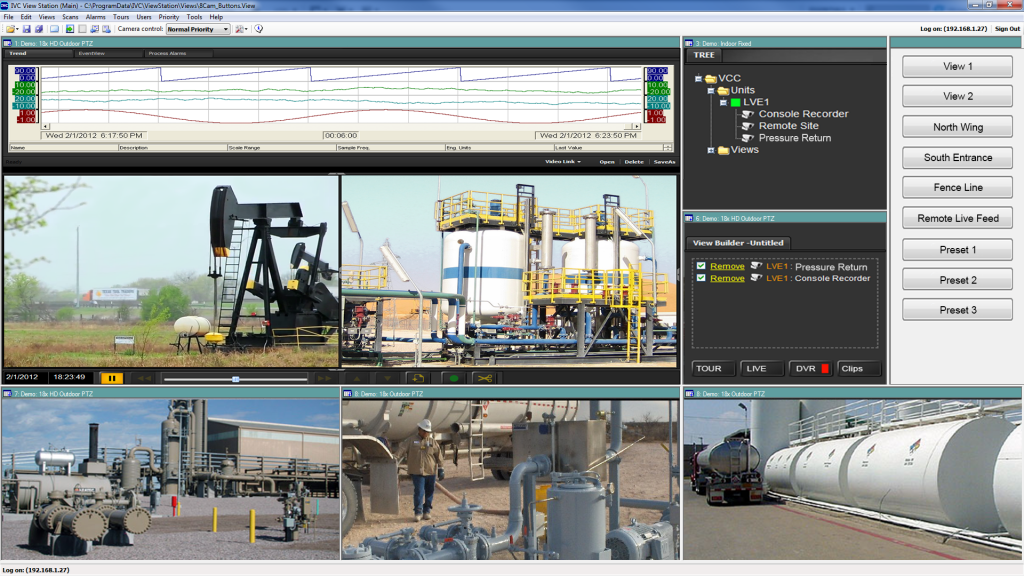Click the Save icon in the toolbar

point(26,29)
